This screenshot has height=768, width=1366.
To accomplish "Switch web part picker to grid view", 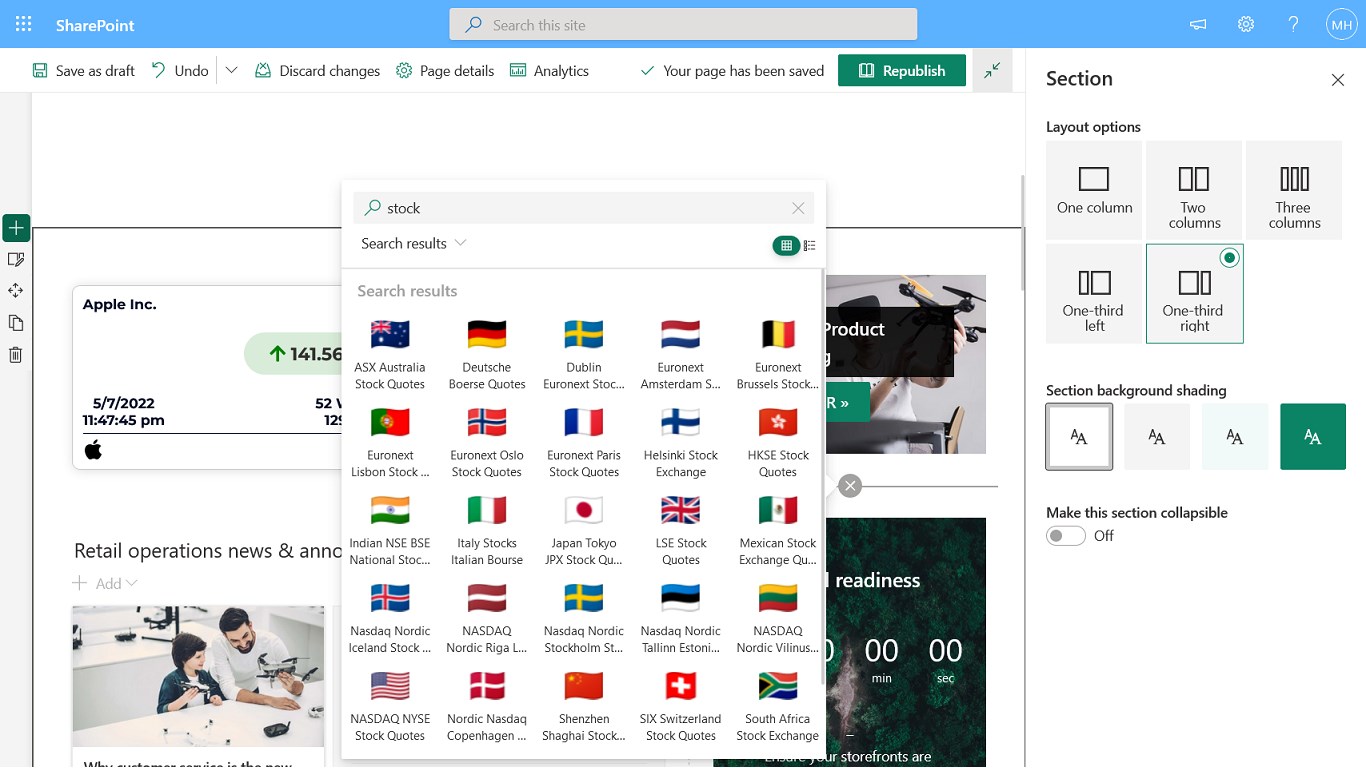I will click(786, 245).
